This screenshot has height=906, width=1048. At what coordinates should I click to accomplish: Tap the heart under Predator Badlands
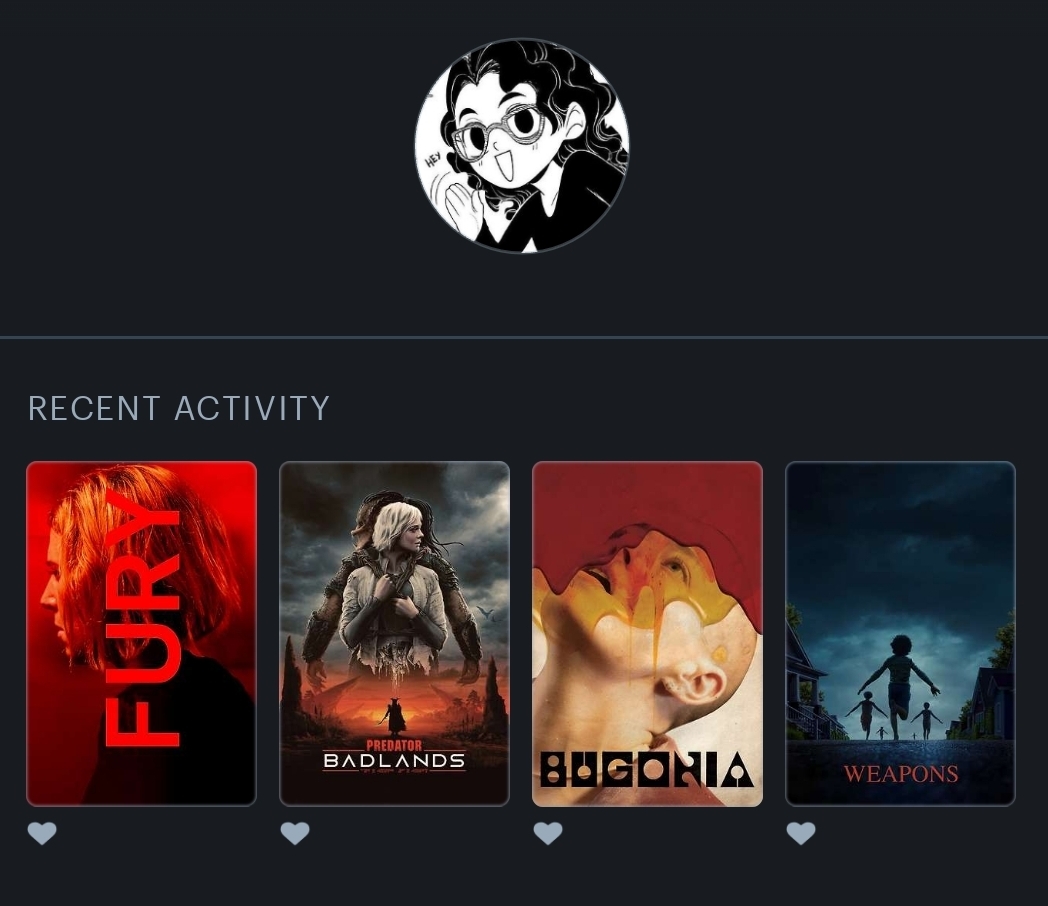coord(295,833)
